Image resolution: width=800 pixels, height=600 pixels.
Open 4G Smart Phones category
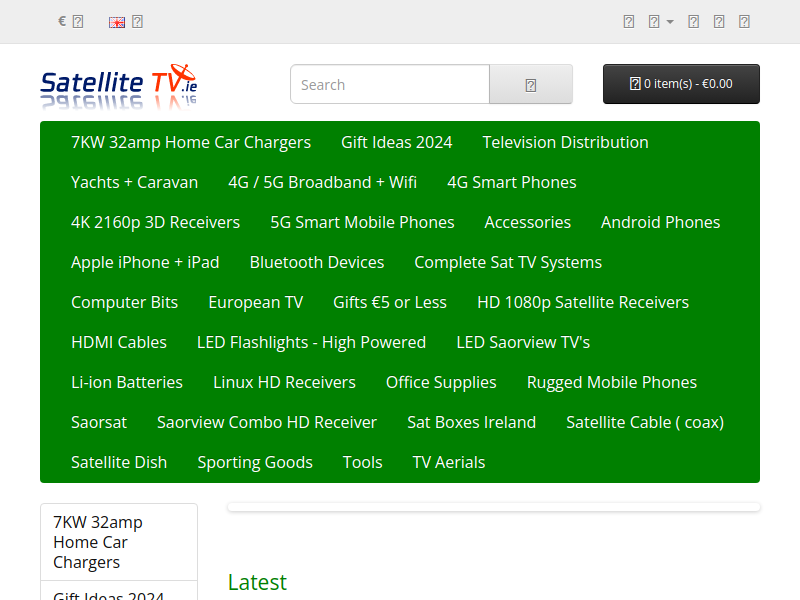(512, 182)
